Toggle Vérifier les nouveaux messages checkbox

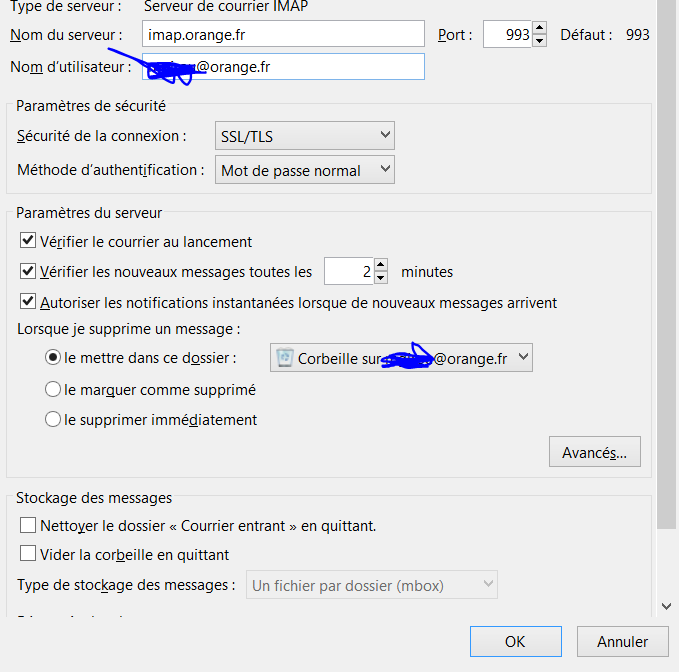28,271
